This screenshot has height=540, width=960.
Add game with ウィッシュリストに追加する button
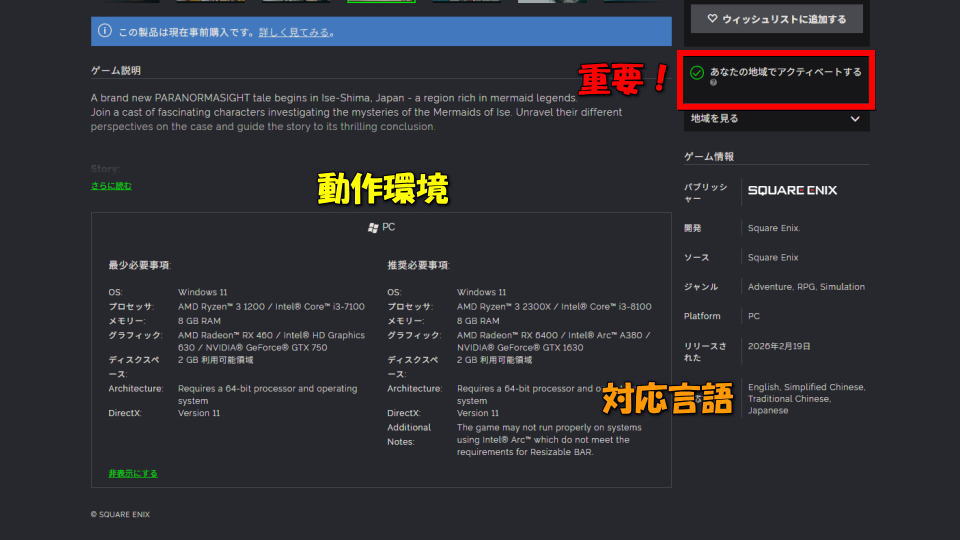pos(776,19)
